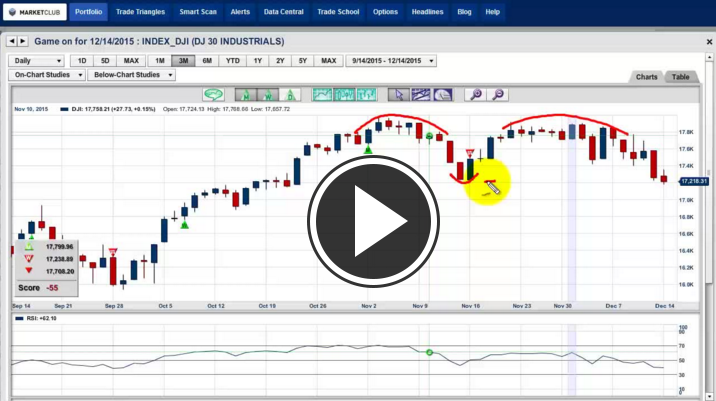The height and width of the screenshot is (401, 716).
Task: Select the 1Y time range
Action: pos(258,61)
